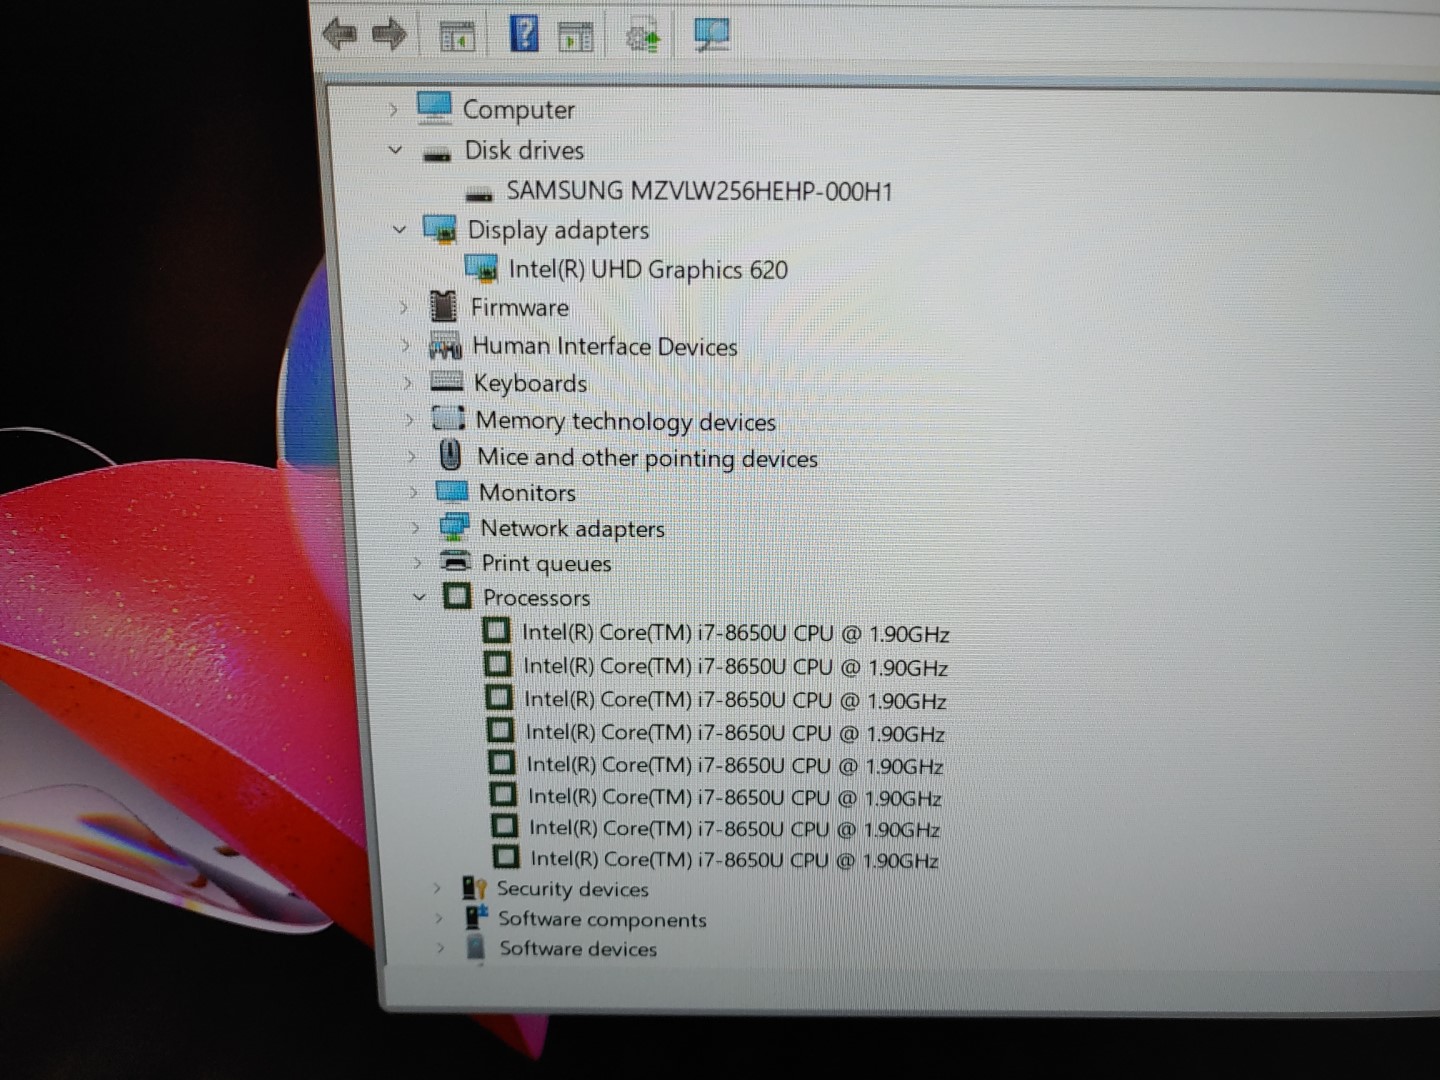Viewport: 1440px width, 1080px height.
Task: Expand the Monitors node
Action: pos(414,492)
